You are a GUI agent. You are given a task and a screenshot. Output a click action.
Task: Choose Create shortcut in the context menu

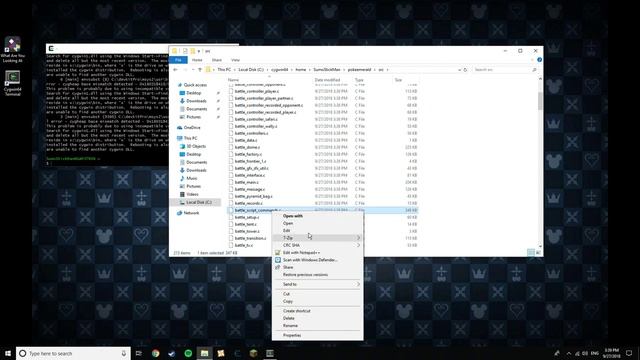click(x=318, y=311)
